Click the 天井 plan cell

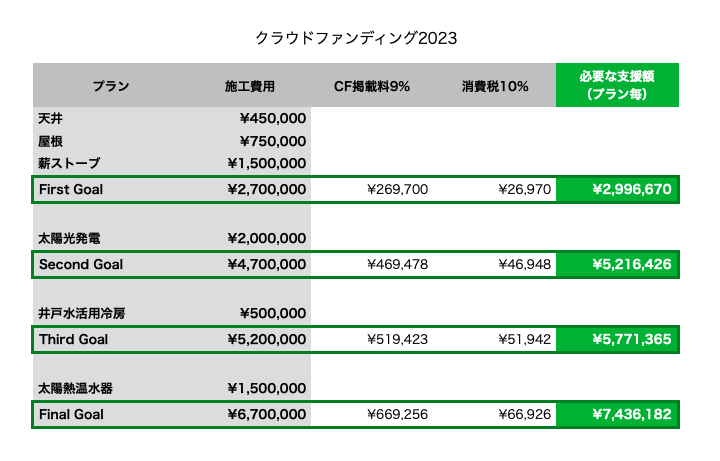(x=51, y=118)
